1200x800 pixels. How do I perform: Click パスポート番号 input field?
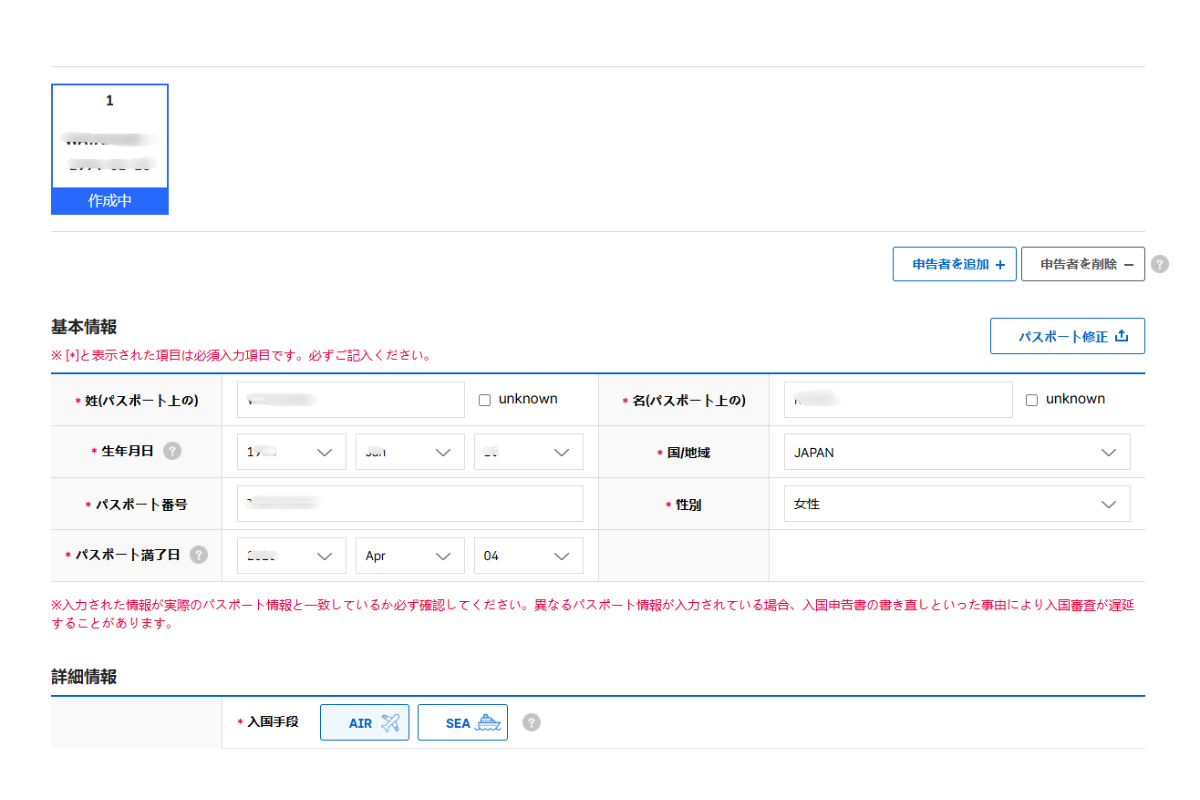(410, 504)
